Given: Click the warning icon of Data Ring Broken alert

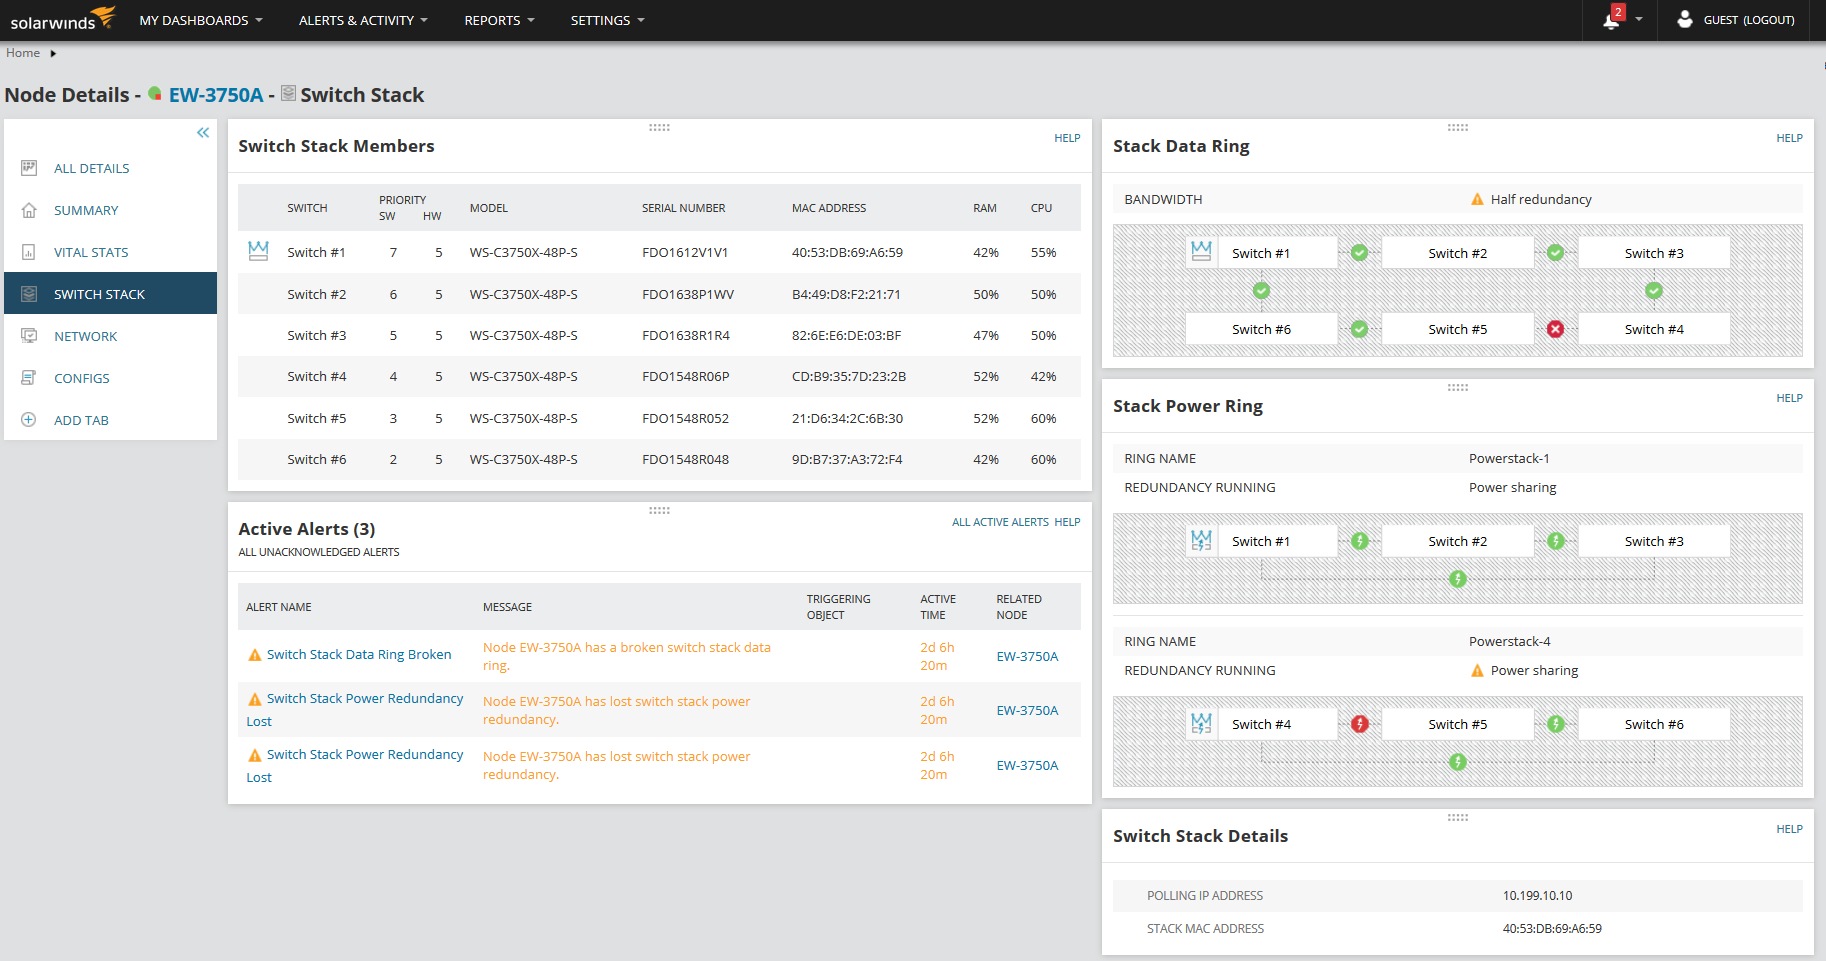Looking at the screenshot, I should click(x=254, y=655).
